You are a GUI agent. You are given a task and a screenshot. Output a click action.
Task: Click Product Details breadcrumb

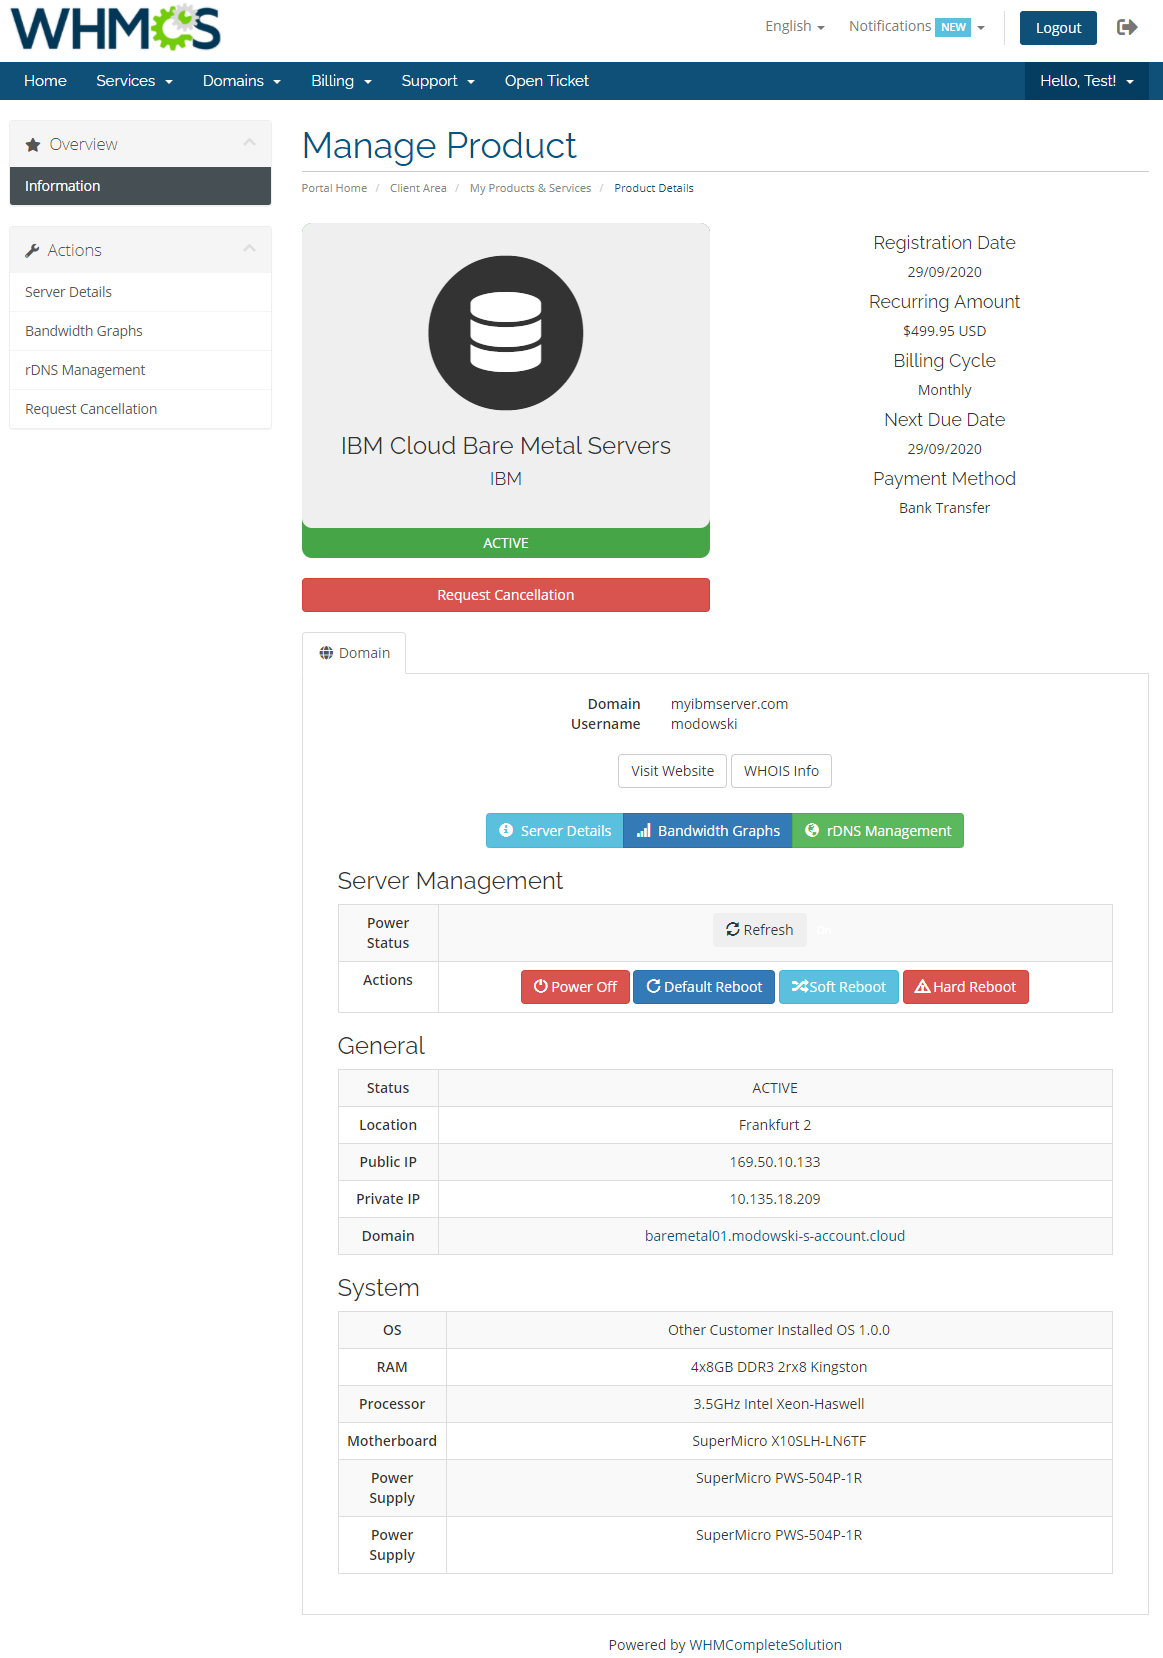tap(654, 188)
